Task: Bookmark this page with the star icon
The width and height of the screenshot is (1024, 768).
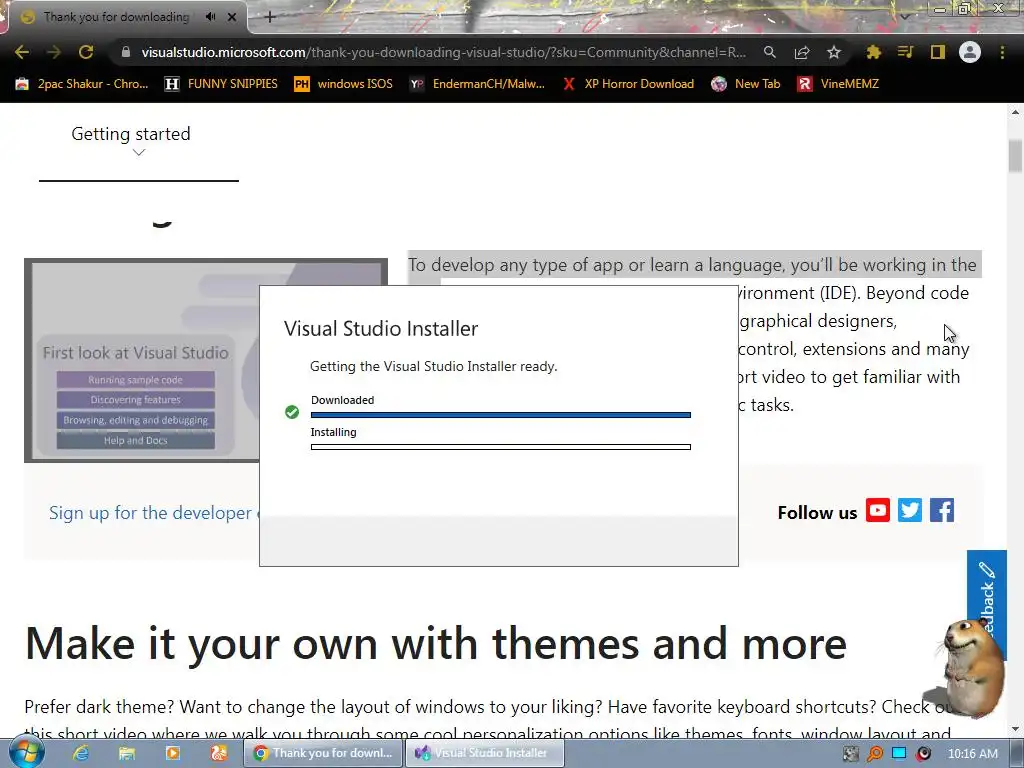Action: tap(834, 52)
